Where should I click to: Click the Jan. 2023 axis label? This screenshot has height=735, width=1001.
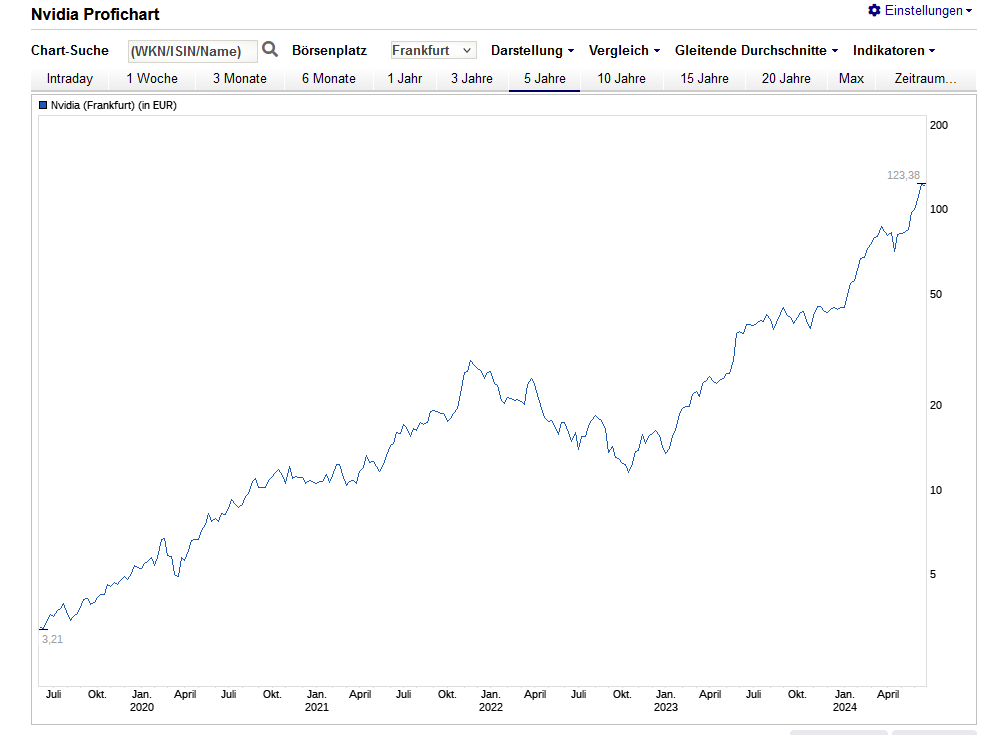[665, 701]
